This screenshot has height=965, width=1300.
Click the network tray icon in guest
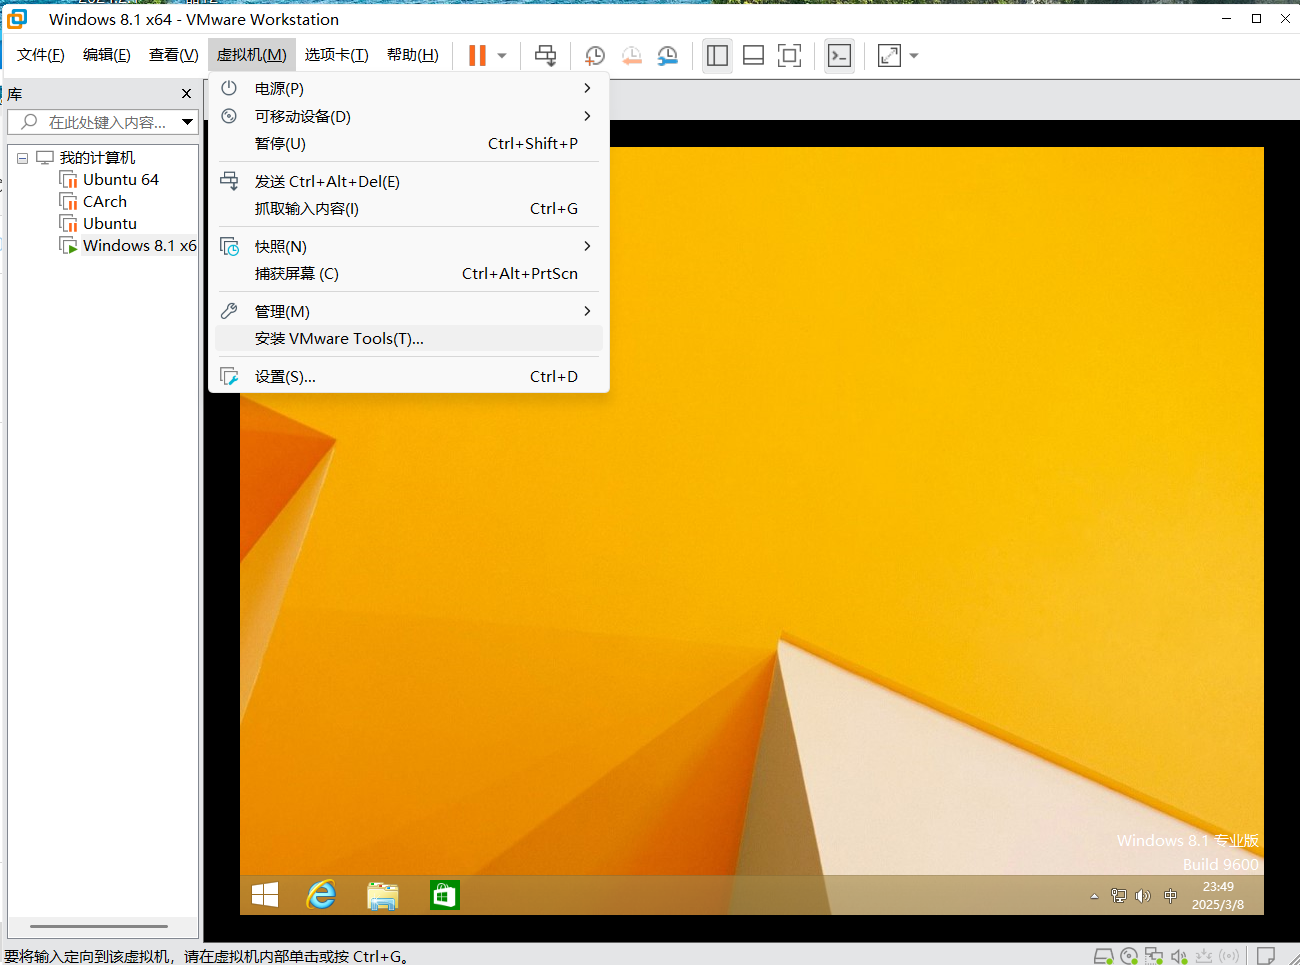point(1118,896)
